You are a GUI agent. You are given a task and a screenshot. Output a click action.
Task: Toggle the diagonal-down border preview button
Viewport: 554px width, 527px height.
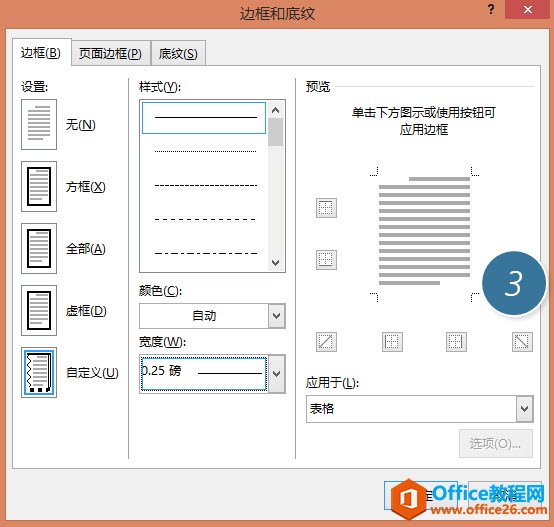coord(522,342)
